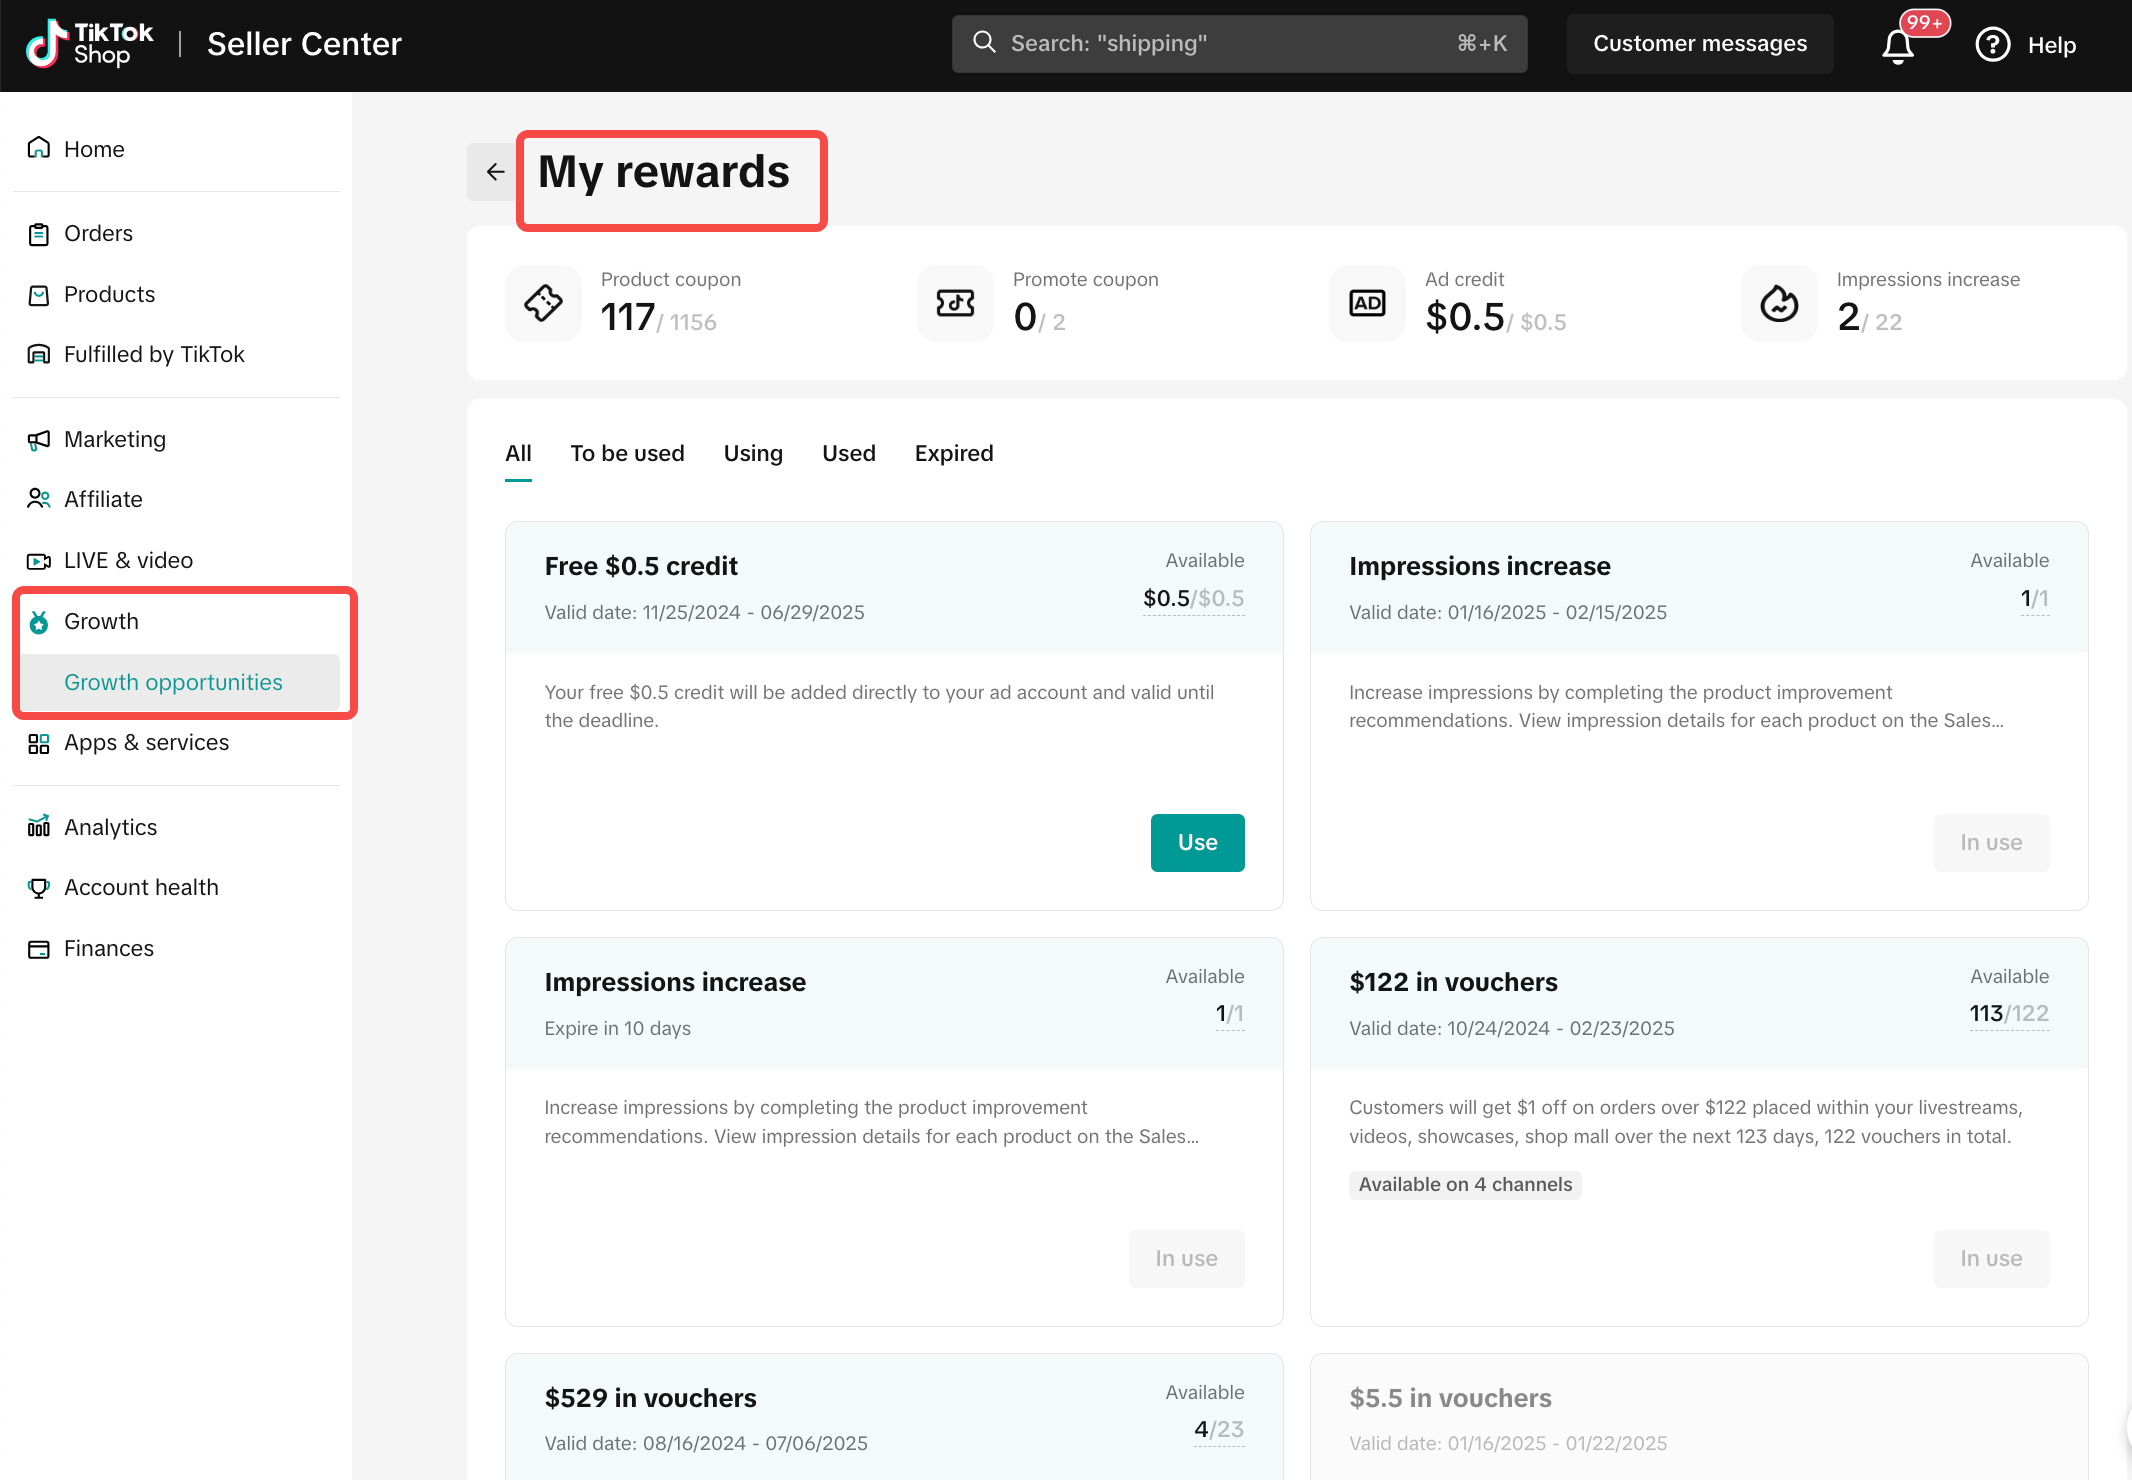Expand the Marketing sidebar menu

point(114,439)
